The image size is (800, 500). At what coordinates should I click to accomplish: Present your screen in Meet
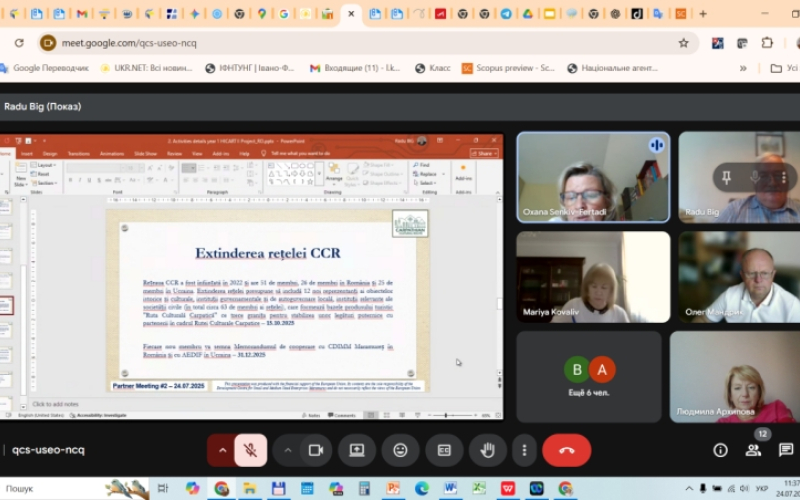[x=357, y=450]
